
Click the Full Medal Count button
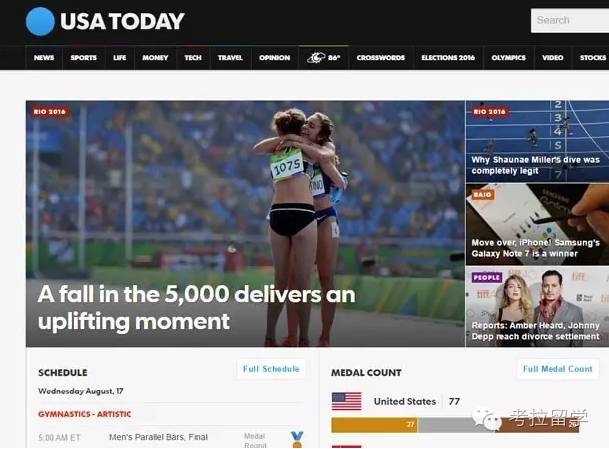pos(557,369)
